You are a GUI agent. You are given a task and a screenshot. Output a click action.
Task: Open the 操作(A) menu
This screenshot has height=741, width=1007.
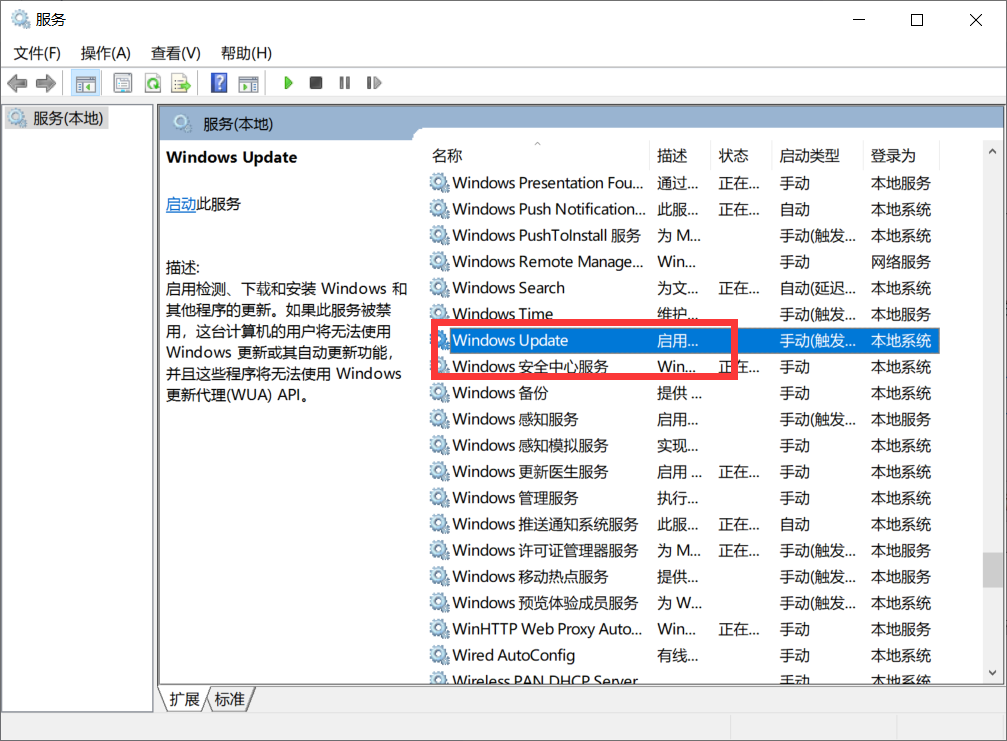coord(106,53)
